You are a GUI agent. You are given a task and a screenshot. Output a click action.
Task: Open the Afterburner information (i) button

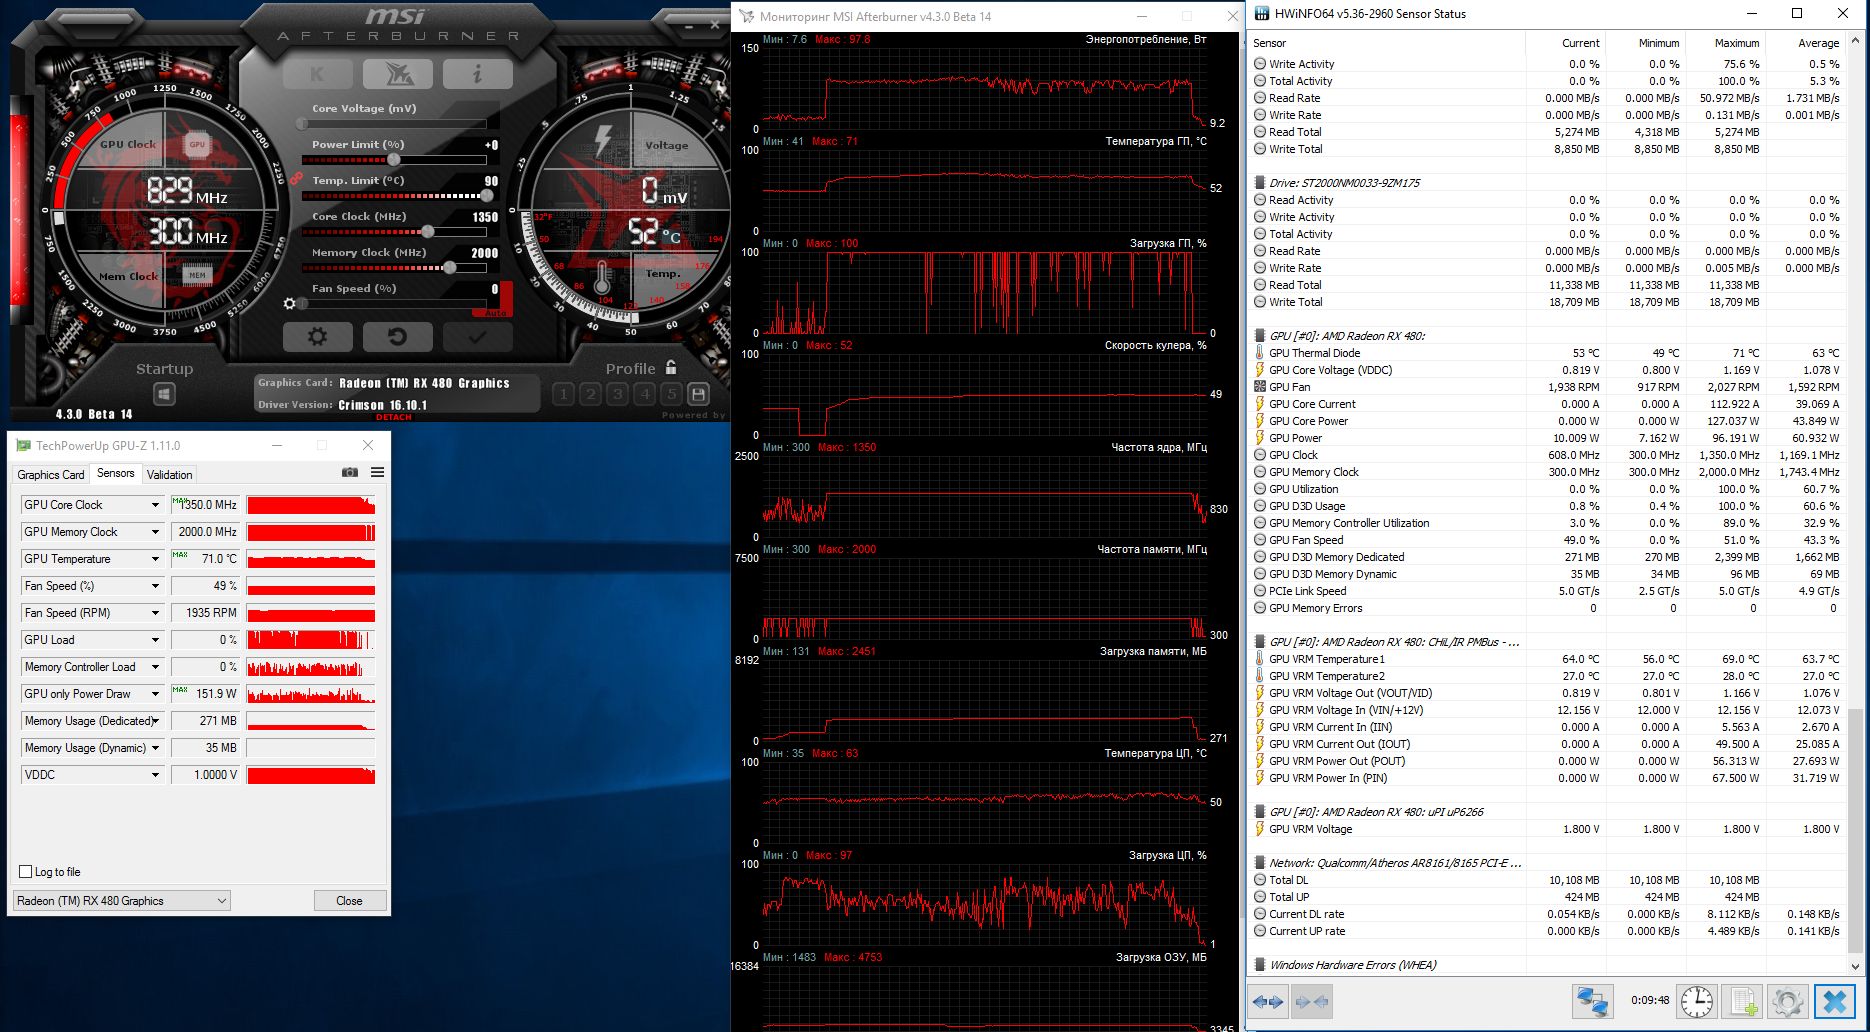coord(477,74)
